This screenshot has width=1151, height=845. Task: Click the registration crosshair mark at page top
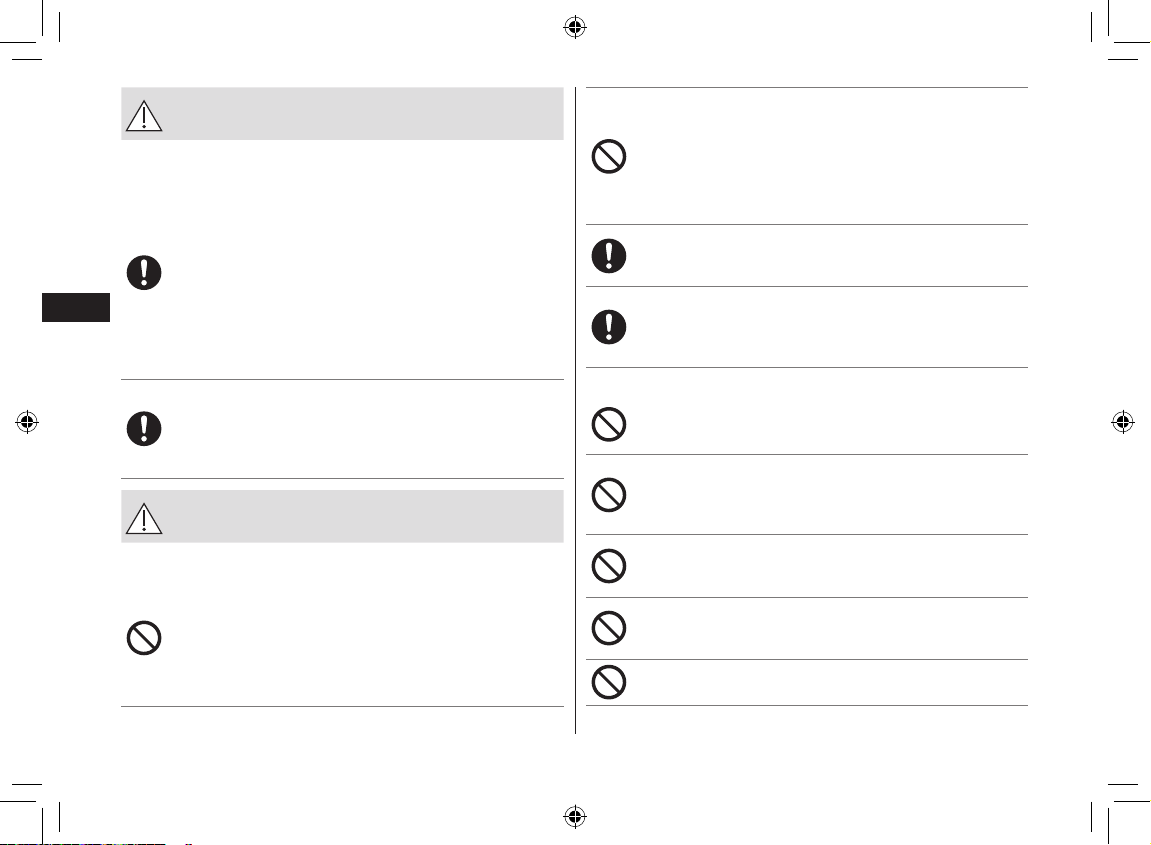[575, 28]
